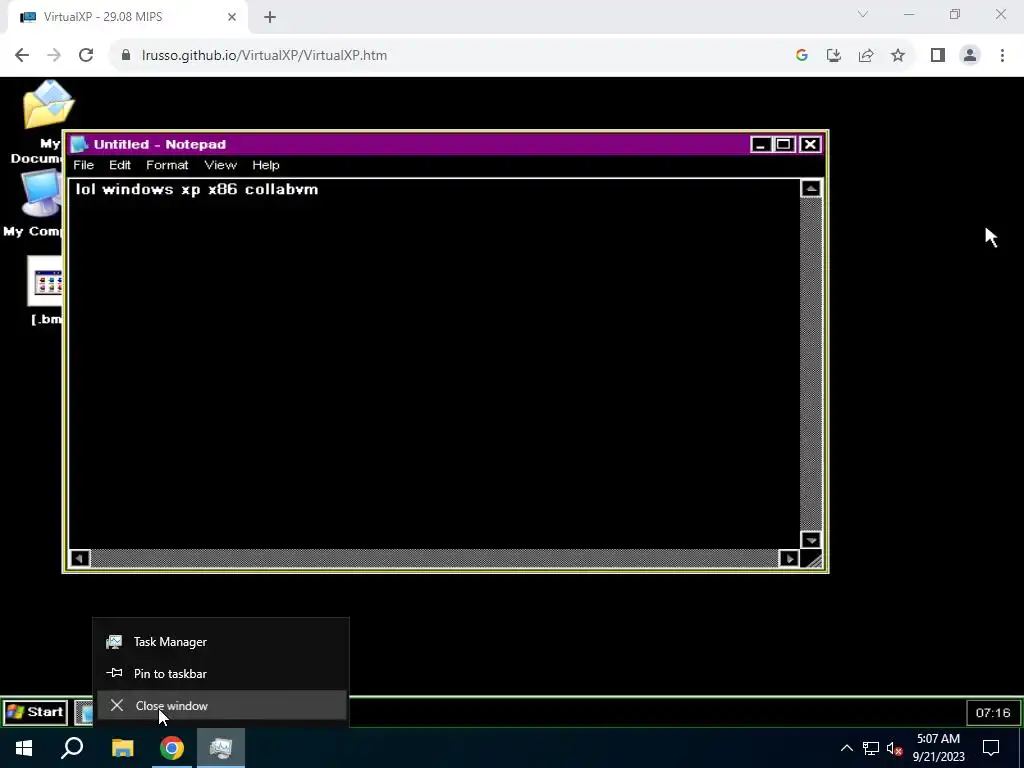1024x768 pixels.
Task: Open the Notepad Help menu
Action: [x=266, y=165]
